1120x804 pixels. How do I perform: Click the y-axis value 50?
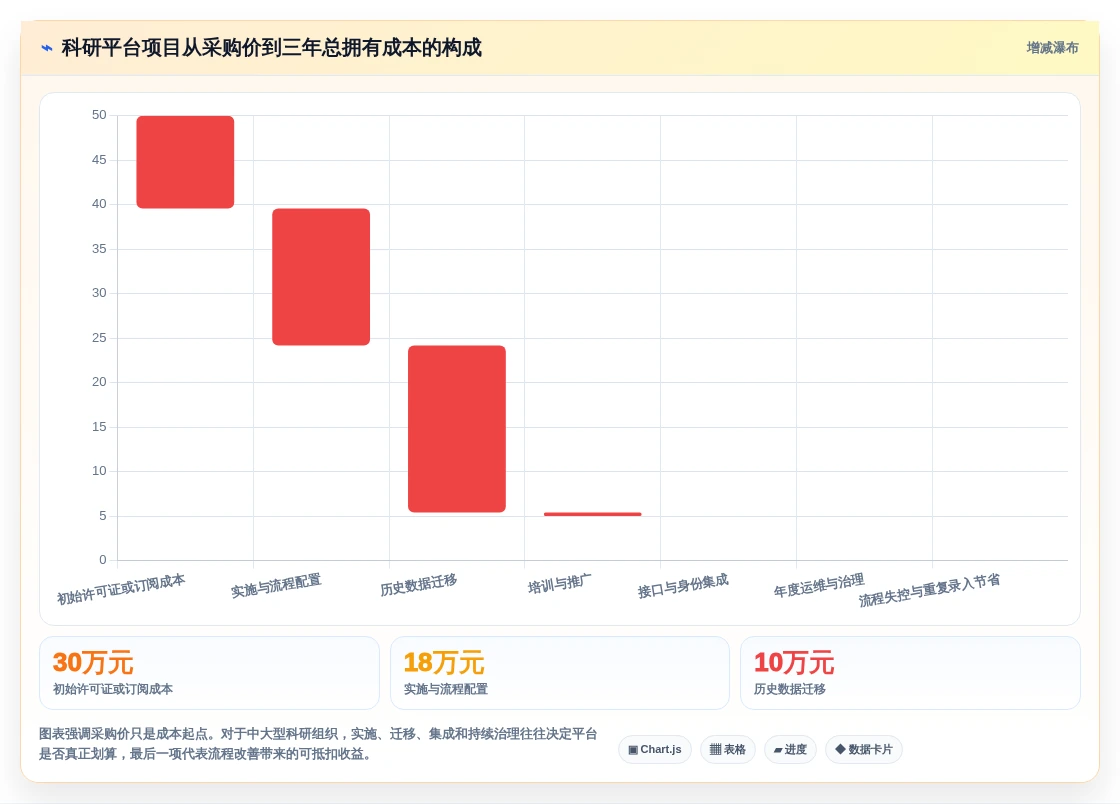[99, 115]
